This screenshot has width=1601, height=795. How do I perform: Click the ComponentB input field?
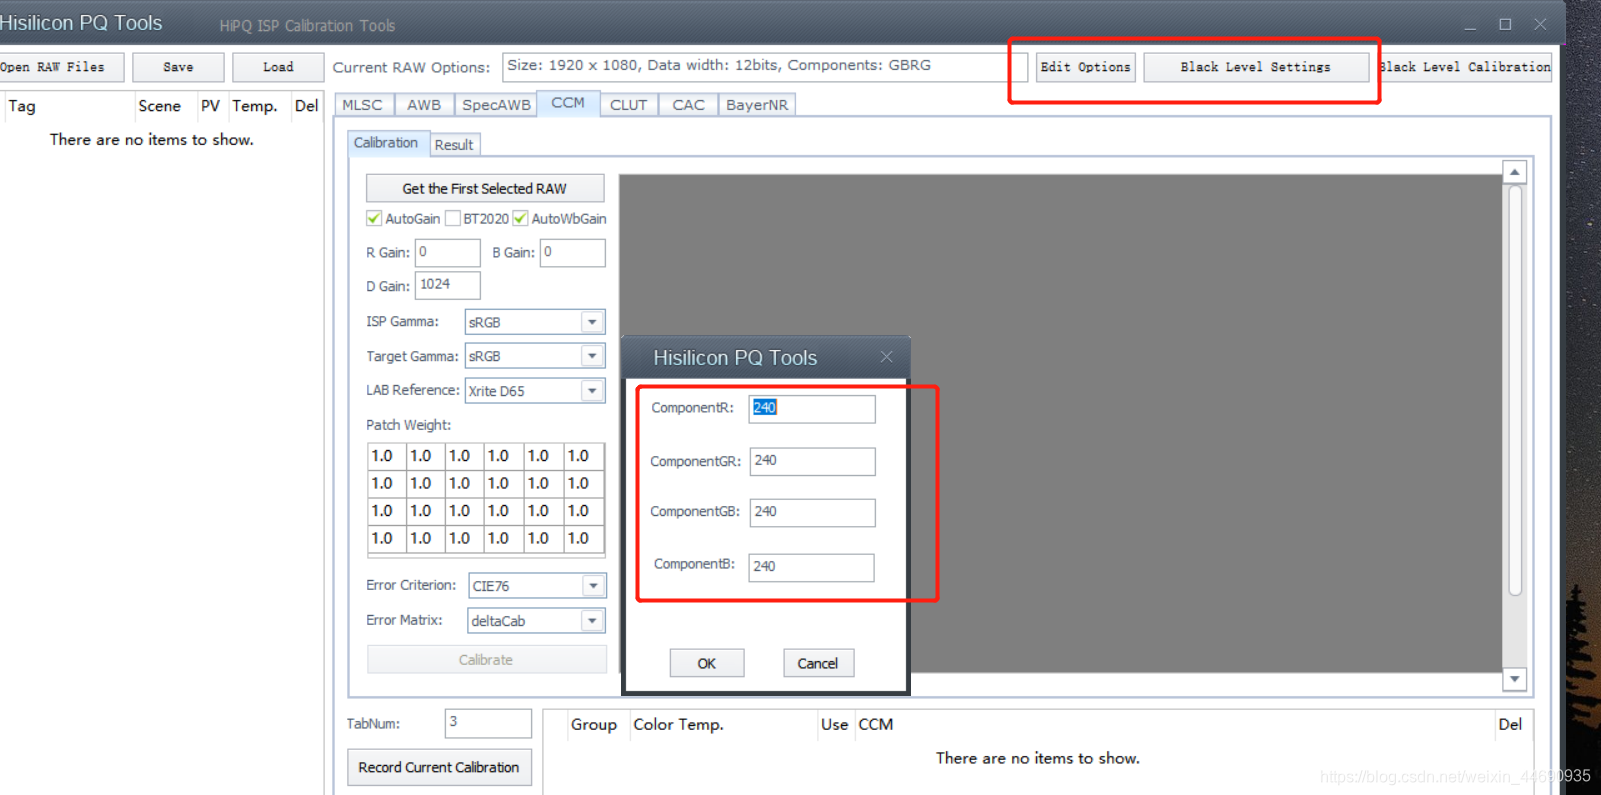point(811,567)
